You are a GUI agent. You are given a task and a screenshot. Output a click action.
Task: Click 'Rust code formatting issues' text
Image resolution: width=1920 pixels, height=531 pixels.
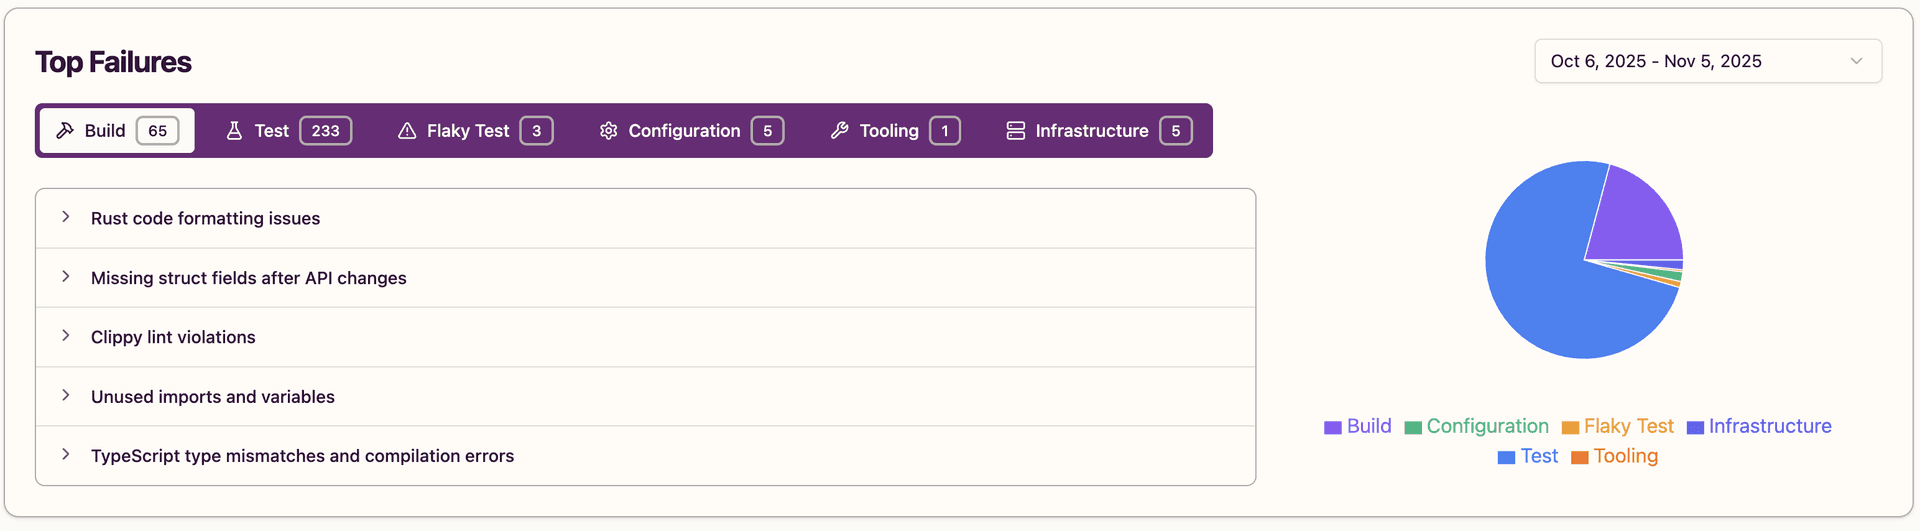(x=205, y=218)
